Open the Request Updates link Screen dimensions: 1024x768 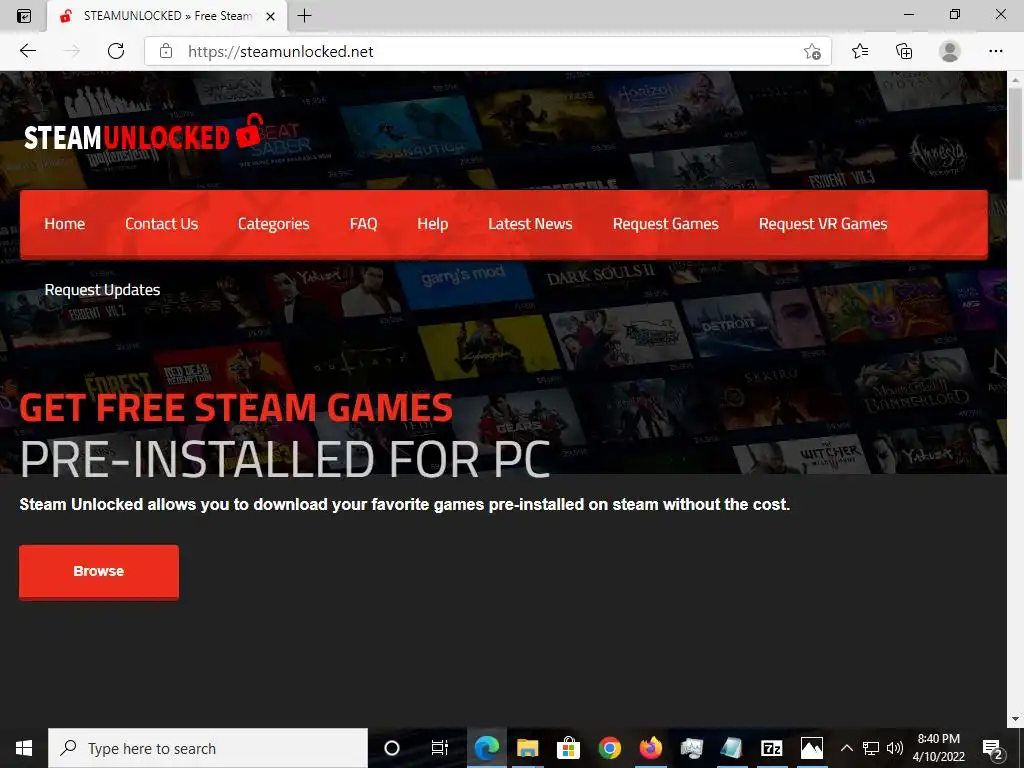103,290
